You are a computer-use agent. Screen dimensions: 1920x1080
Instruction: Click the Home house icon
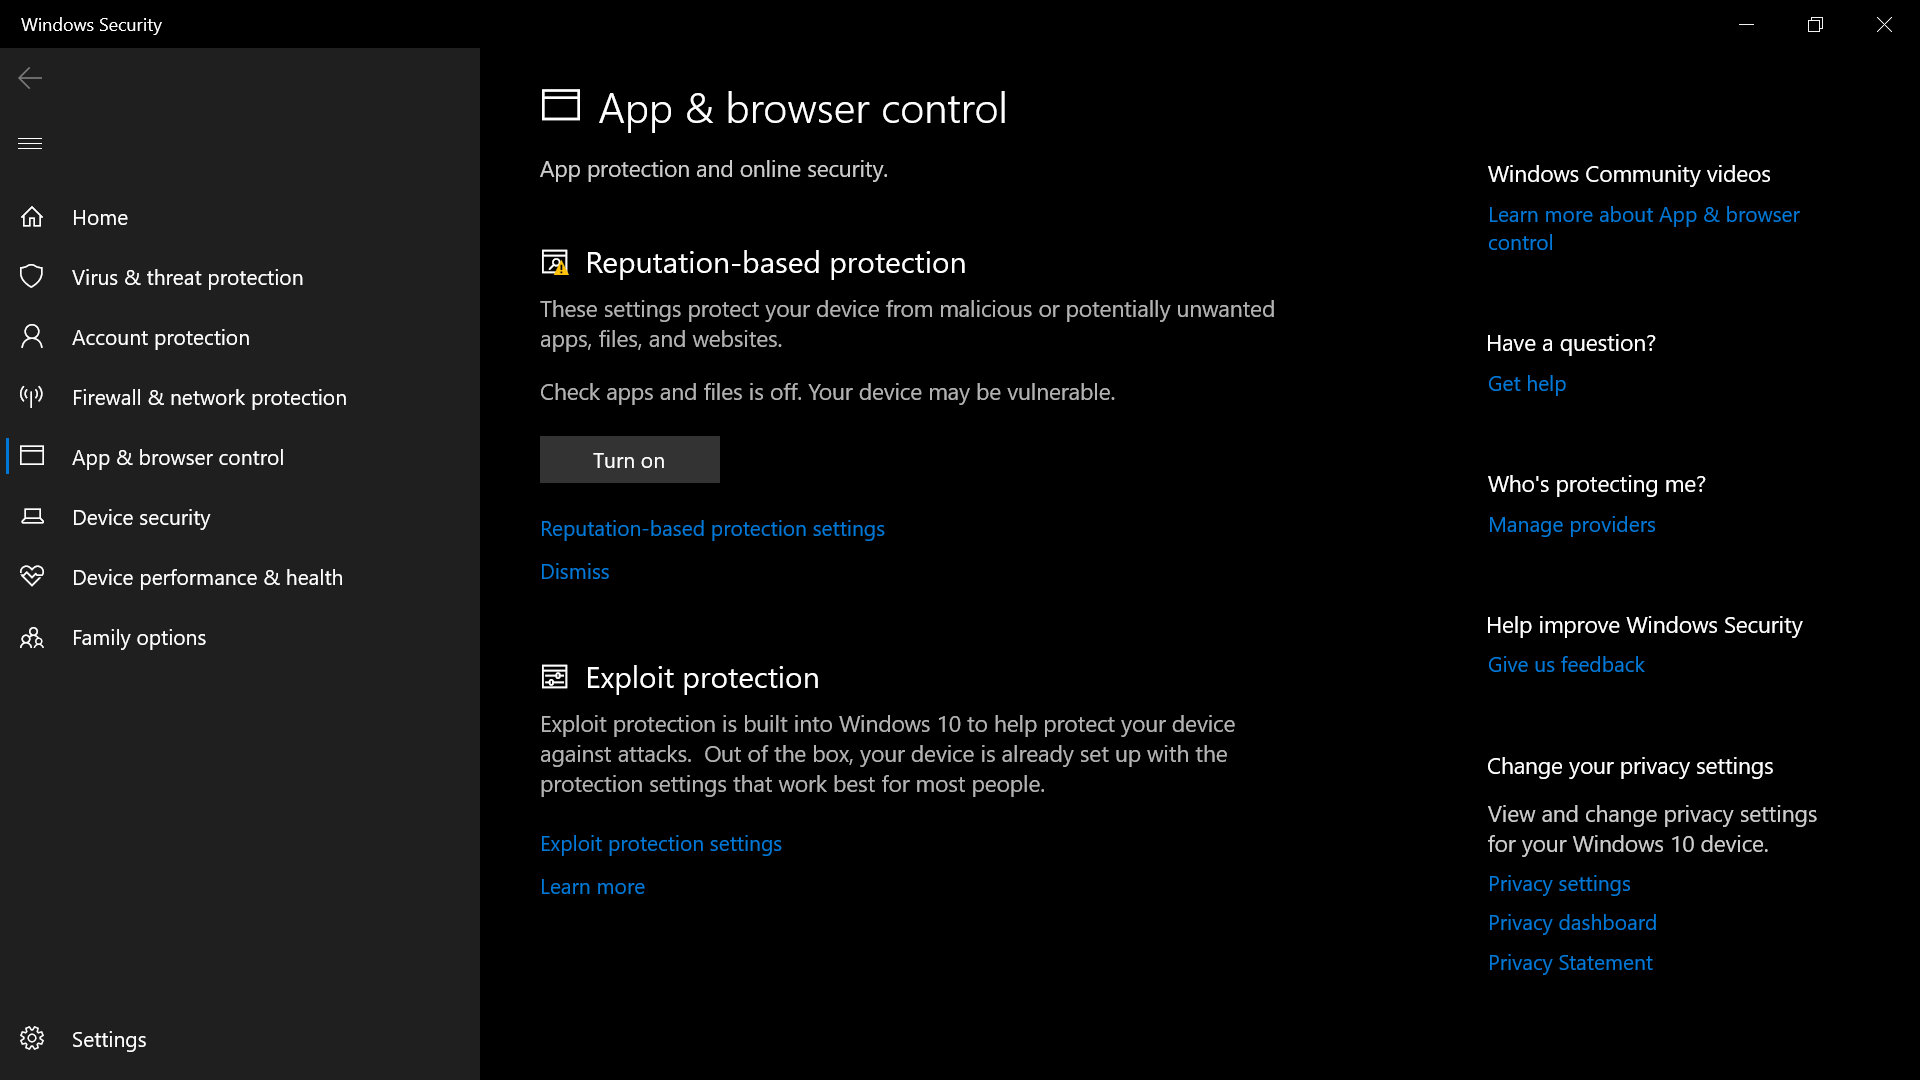click(32, 217)
